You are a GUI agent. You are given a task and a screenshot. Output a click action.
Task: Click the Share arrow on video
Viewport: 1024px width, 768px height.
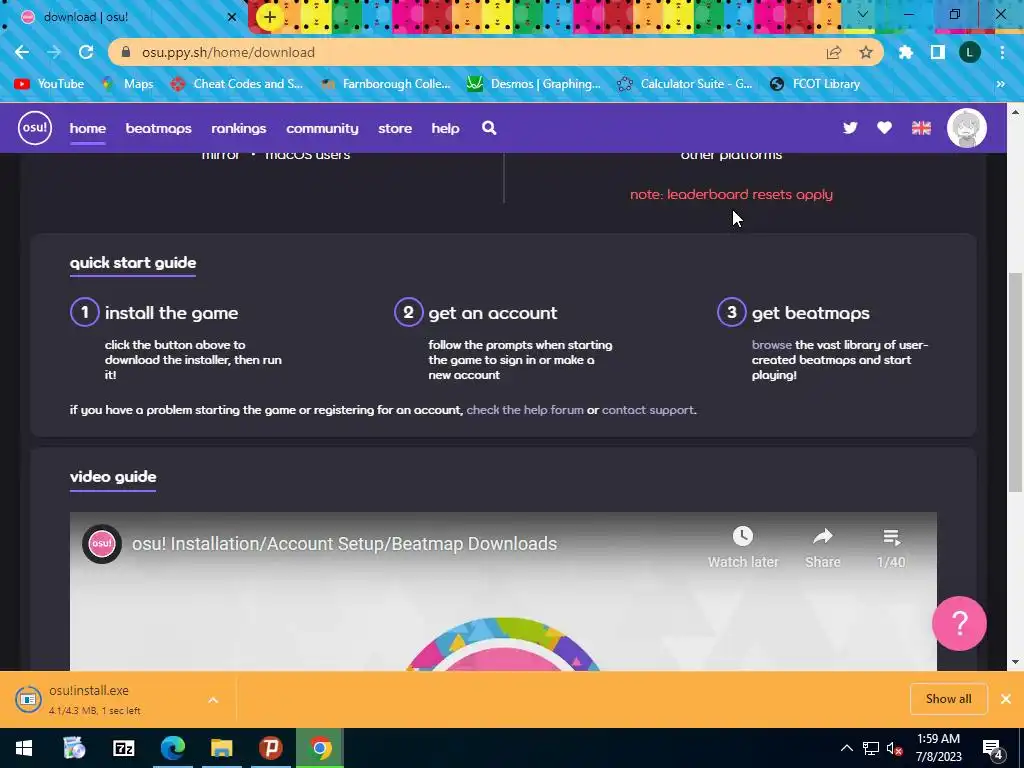822,537
